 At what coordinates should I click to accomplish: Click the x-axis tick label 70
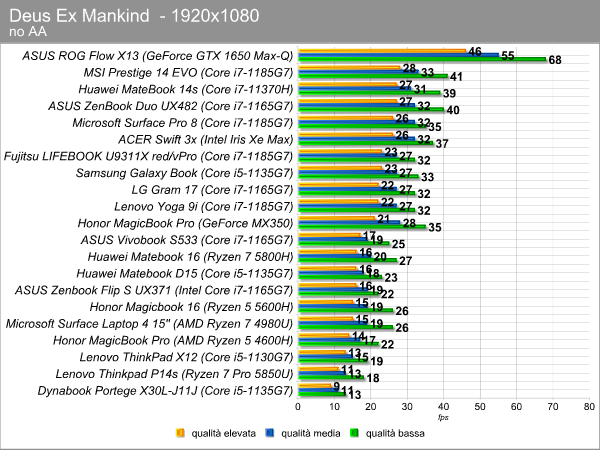(553, 407)
